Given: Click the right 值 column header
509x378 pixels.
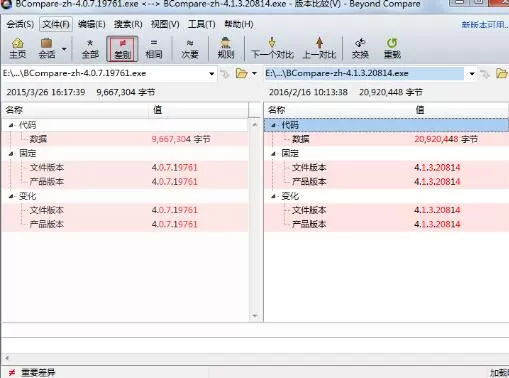Looking at the screenshot, I should 461,110.
